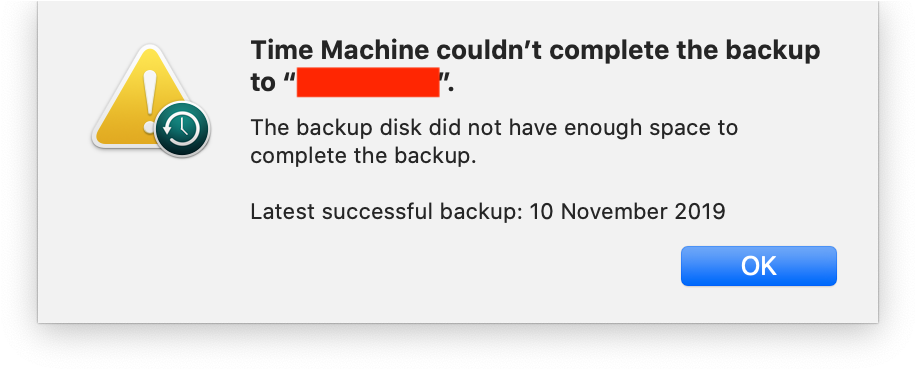Click the word "to" before the redacted name
Viewport: 915px width, 369px height.
pos(263,83)
